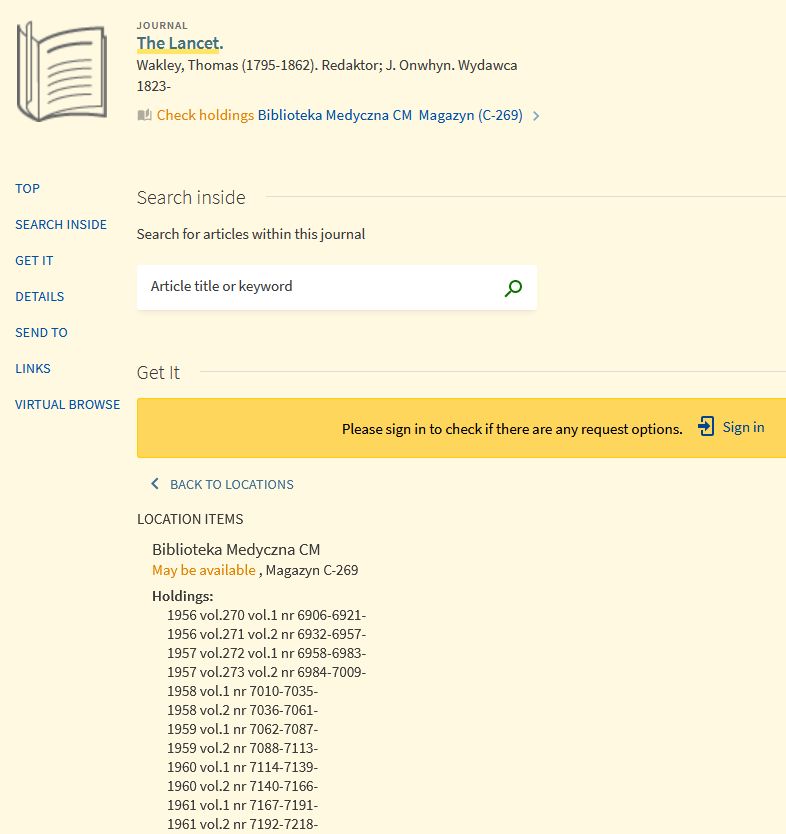Viewport: 786px width, 834px height.
Task: Click the back chevron before BACK TO LOCATIONS
Action: coord(155,483)
